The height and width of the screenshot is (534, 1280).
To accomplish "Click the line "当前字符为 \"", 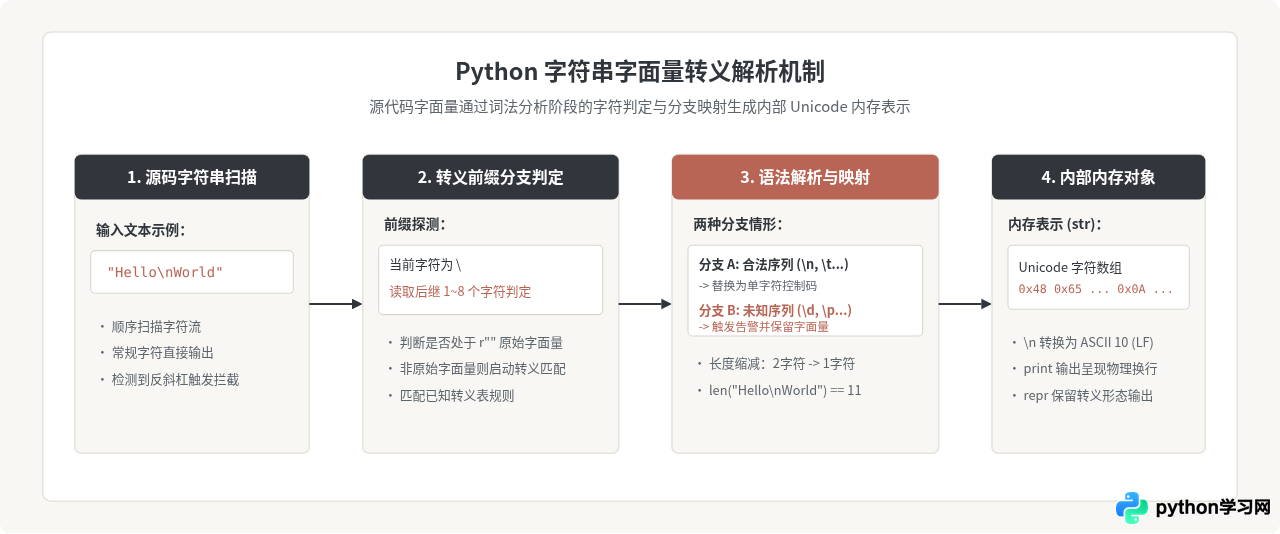I will click(425, 265).
